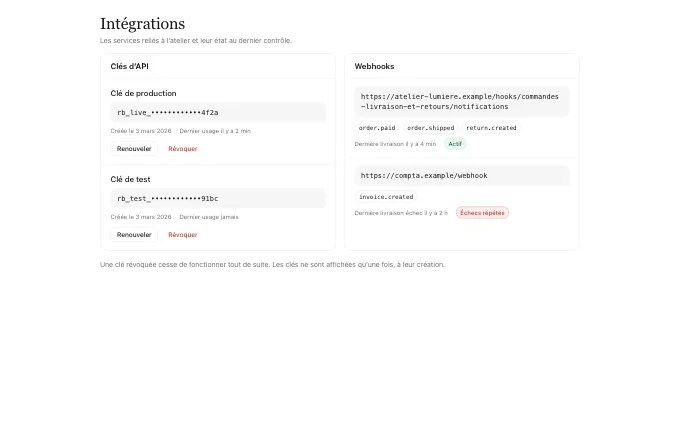Revoke the test key via Révoquer
Image resolution: width=680 pixels, height=425 pixels.
pos(183,235)
